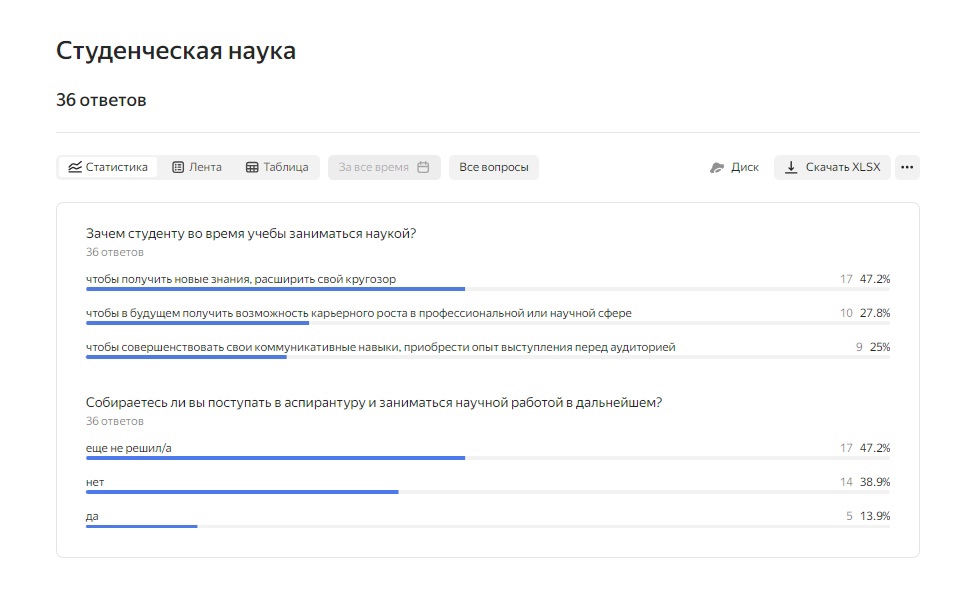Click the Яндекс Диск icon

click(x=717, y=168)
